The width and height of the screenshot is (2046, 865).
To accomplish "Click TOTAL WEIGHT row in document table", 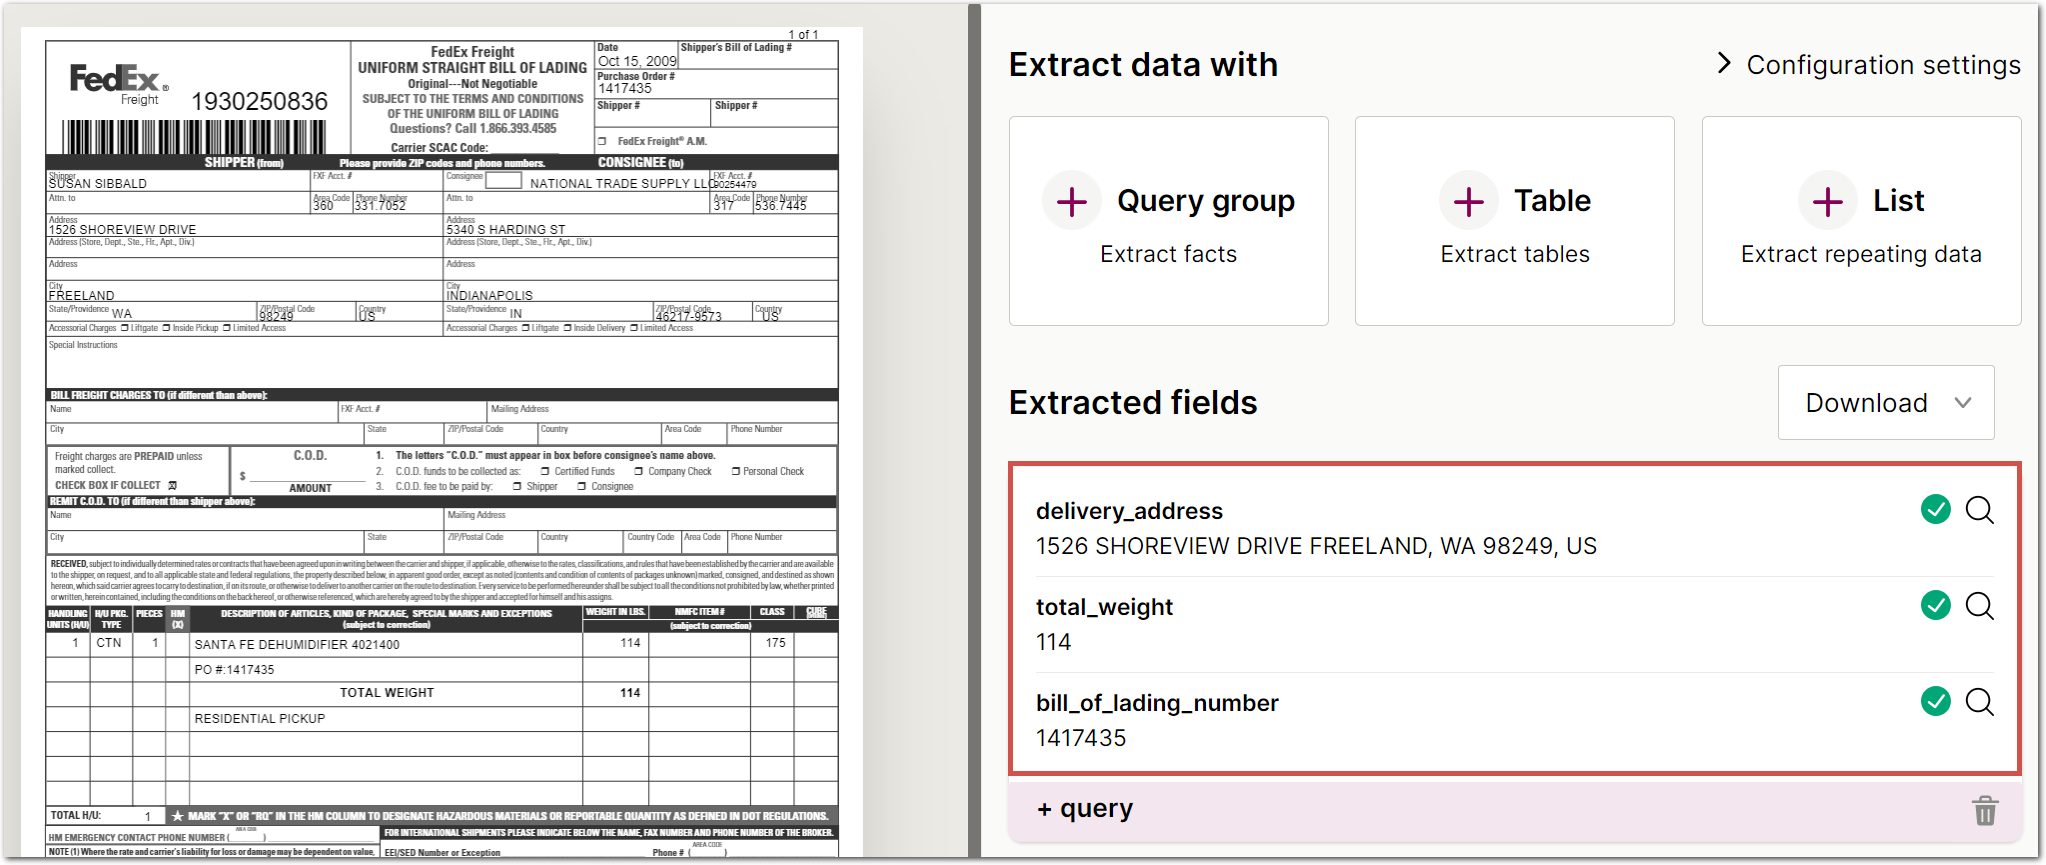I will click(x=441, y=693).
